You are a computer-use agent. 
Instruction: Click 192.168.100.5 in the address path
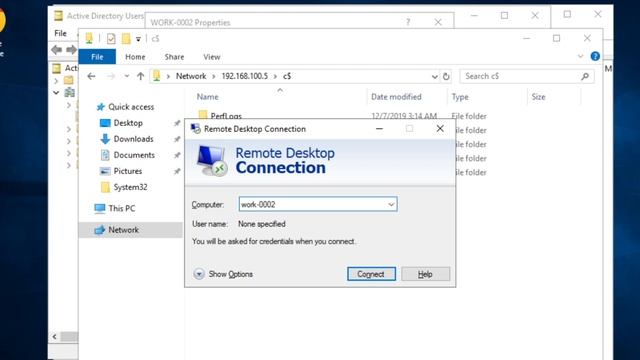pyautogui.click(x=244, y=76)
